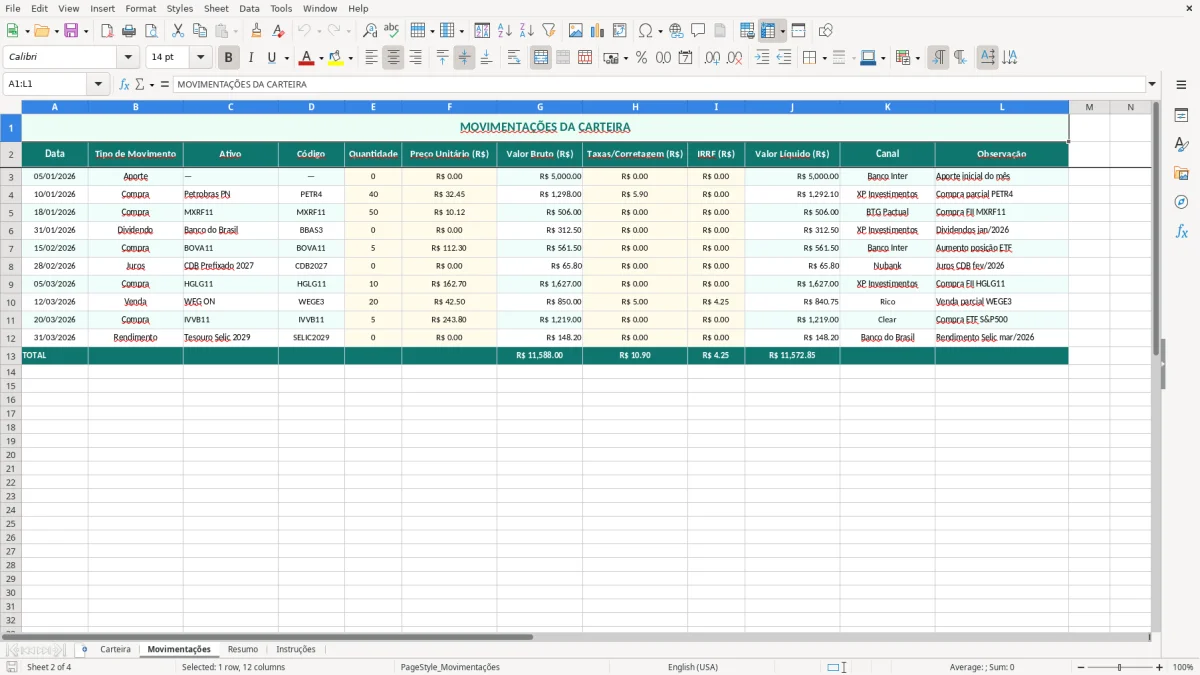Image resolution: width=1200 pixels, height=675 pixels.
Task: Open Print Preview
Action: click(151, 31)
